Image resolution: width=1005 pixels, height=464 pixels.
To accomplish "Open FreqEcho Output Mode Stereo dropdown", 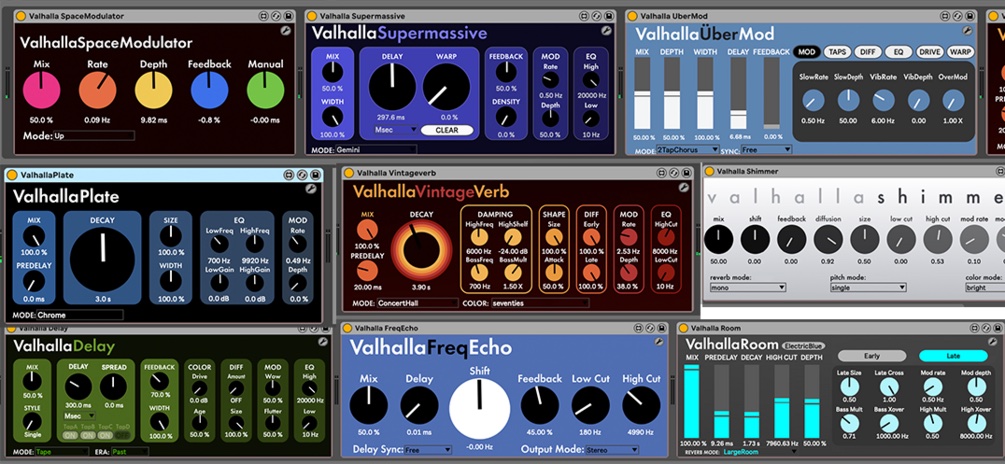I will click(611, 450).
